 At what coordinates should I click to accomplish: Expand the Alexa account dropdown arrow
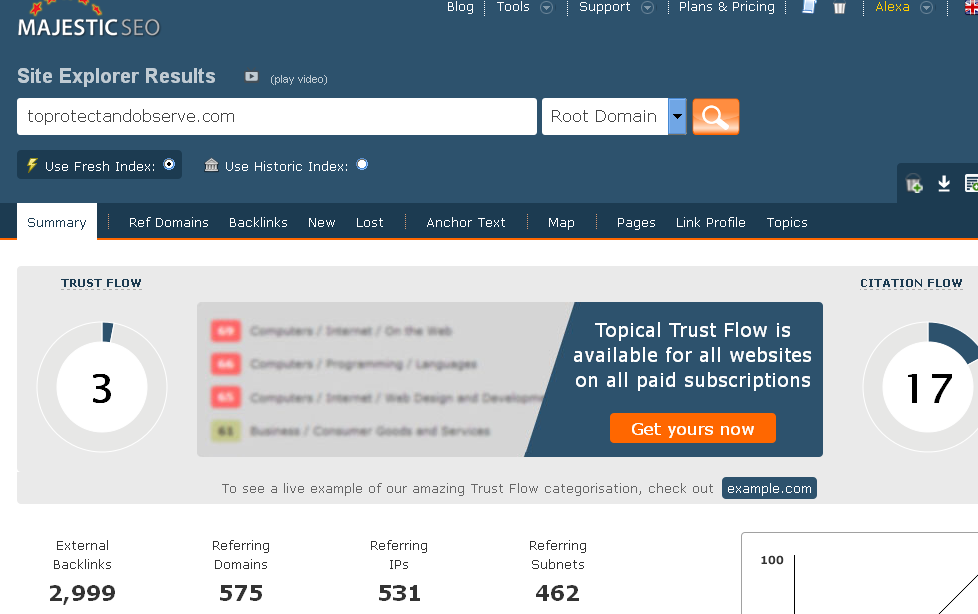click(x=927, y=7)
